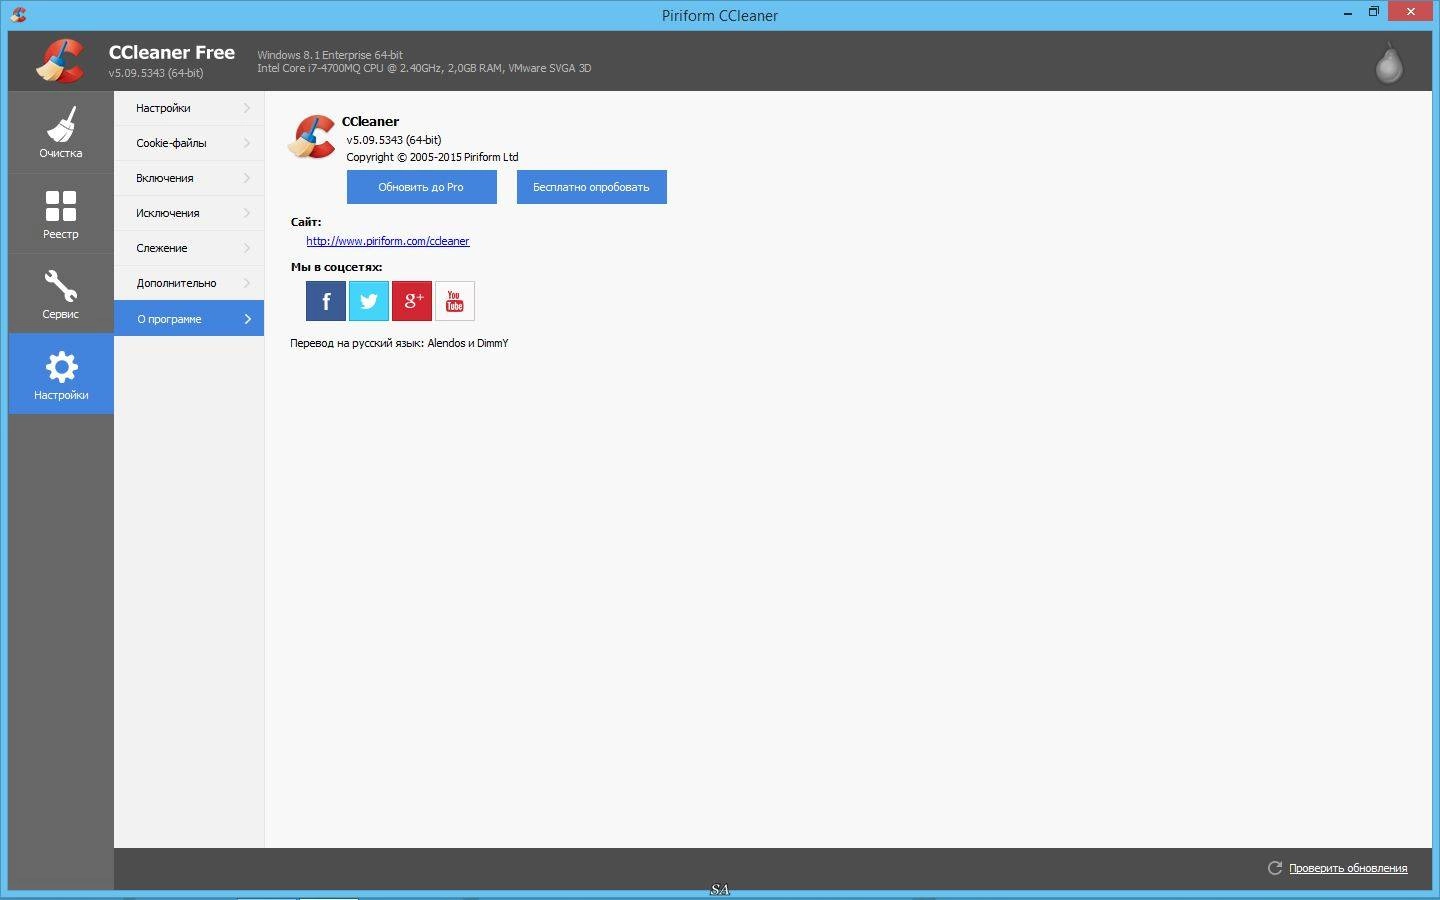The image size is (1440, 900).
Task: Click chevron arrow on Исключения row
Action: (247, 213)
